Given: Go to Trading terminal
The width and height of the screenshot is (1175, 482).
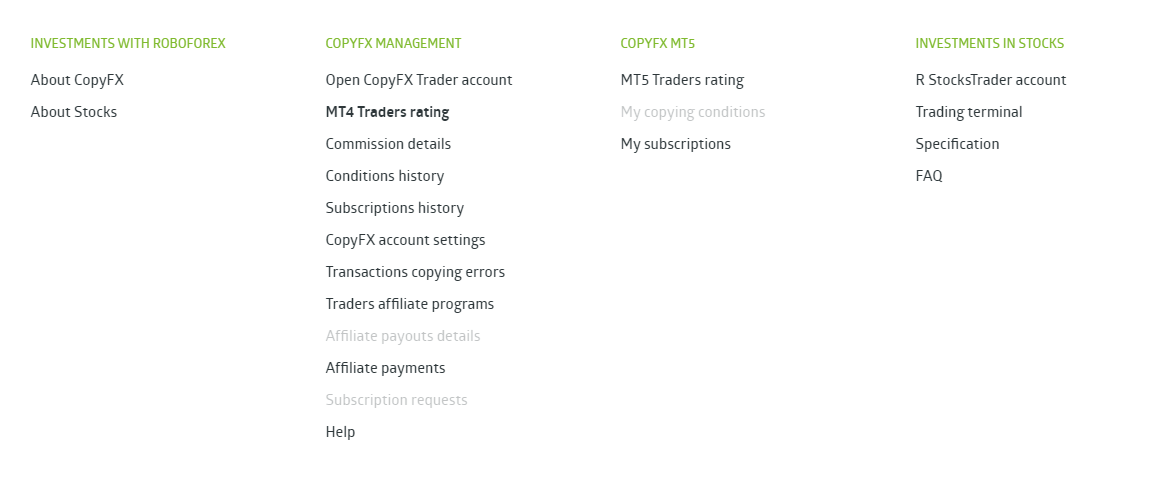Looking at the screenshot, I should 968,112.
